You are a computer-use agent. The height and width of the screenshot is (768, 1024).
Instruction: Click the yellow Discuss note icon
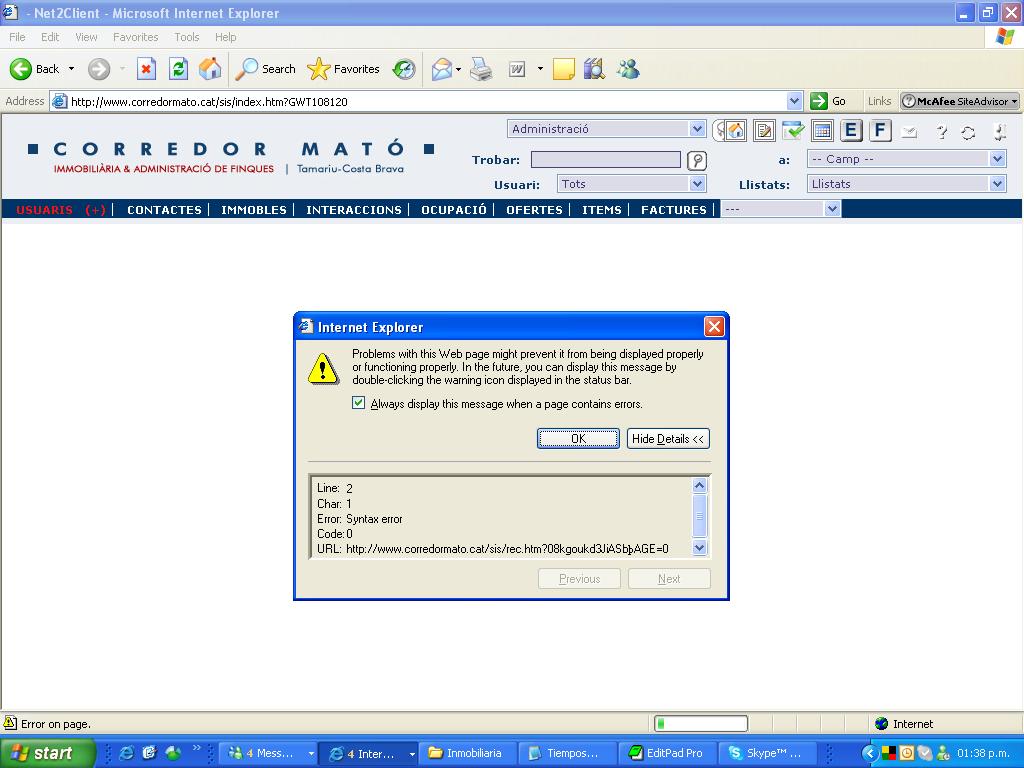[564, 69]
